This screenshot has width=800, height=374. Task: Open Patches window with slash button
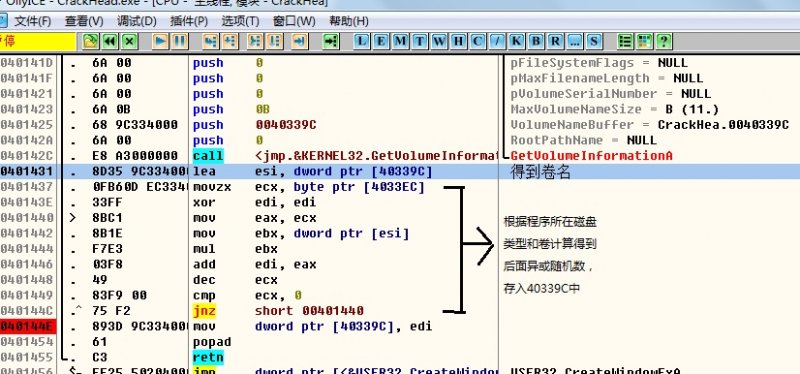click(496, 41)
